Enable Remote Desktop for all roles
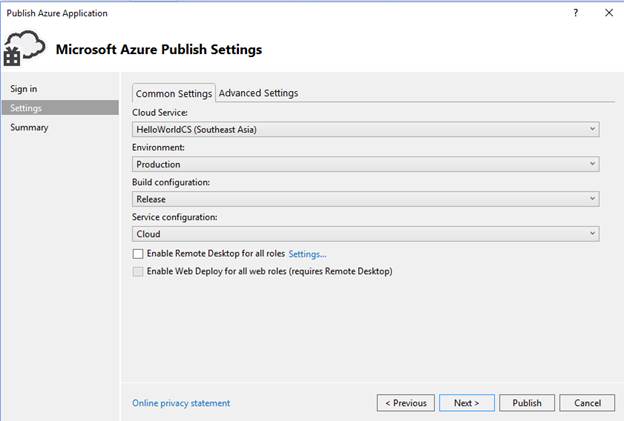 (138, 254)
